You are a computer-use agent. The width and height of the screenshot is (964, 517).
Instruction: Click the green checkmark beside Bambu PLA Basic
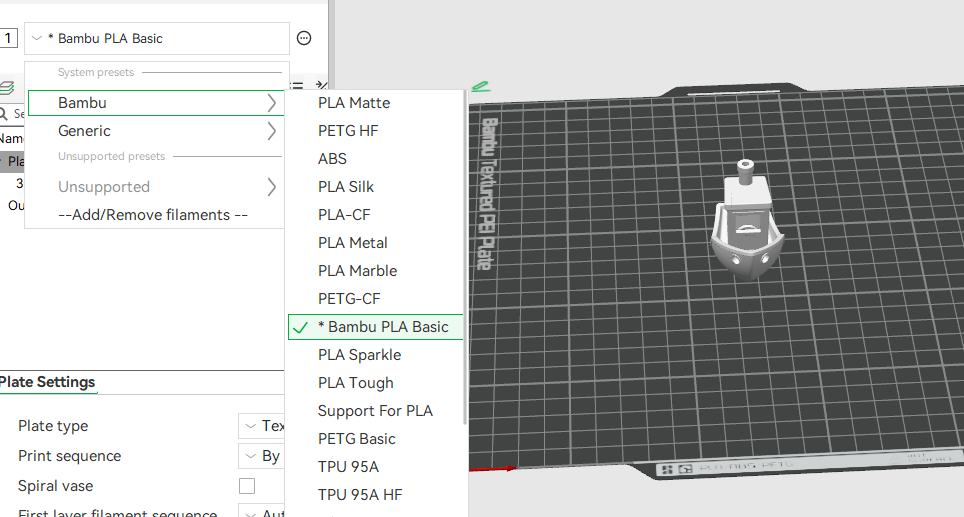pos(301,327)
